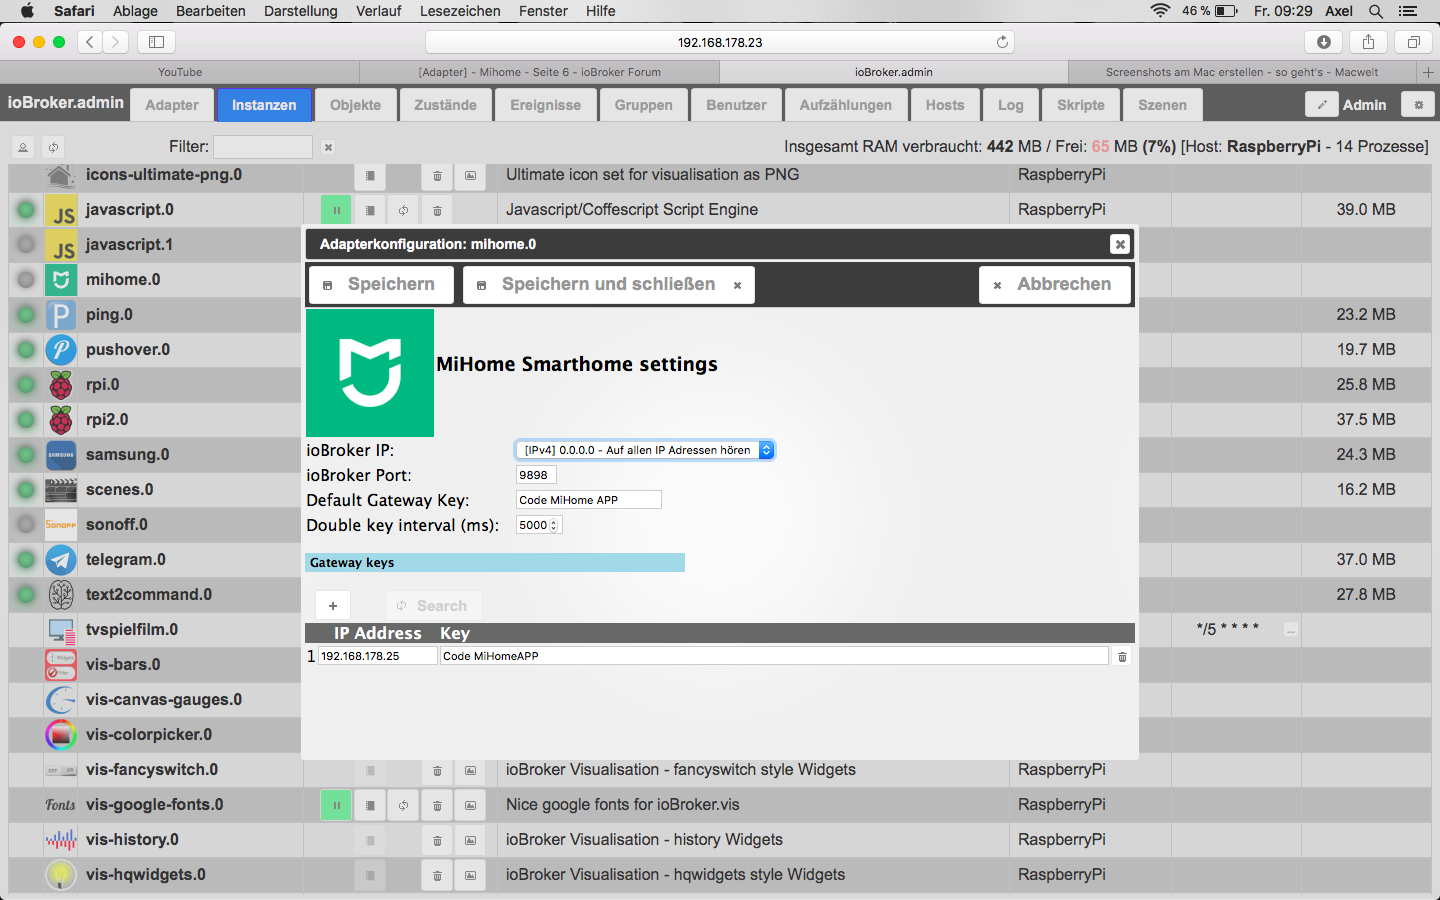Open the ioBroker IP dropdown
This screenshot has height=900, width=1440.
tap(645, 450)
